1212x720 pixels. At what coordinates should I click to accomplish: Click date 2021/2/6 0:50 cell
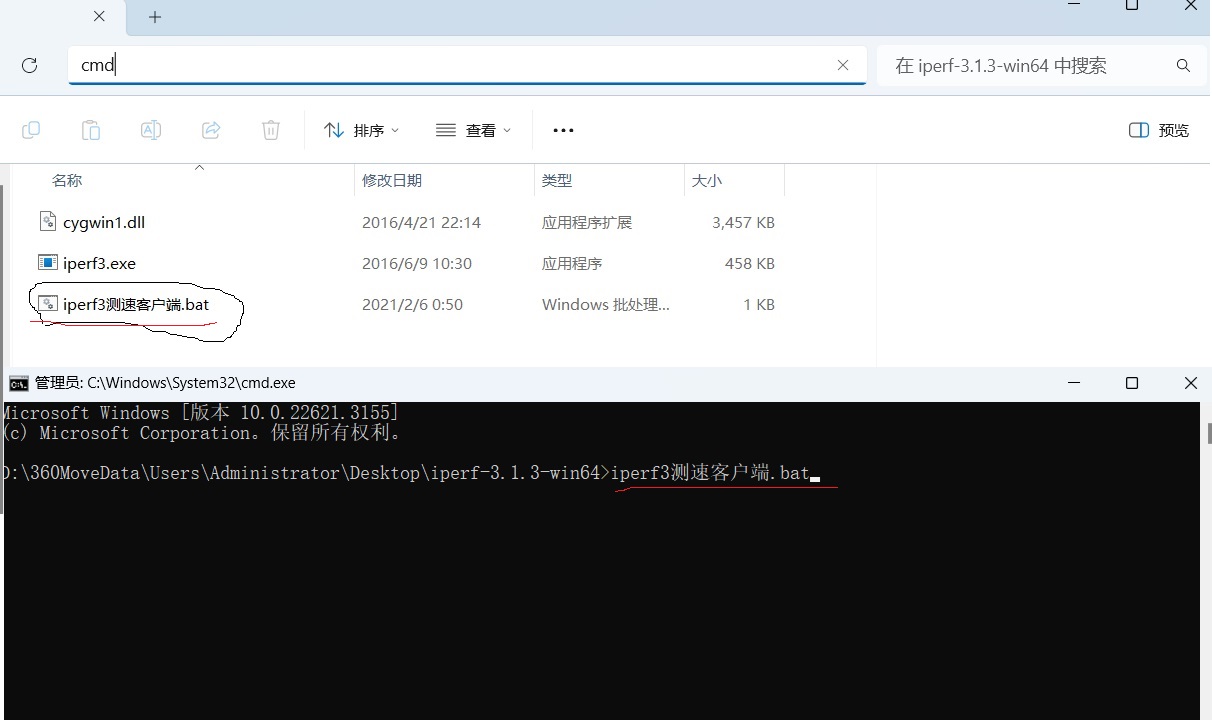(x=412, y=304)
